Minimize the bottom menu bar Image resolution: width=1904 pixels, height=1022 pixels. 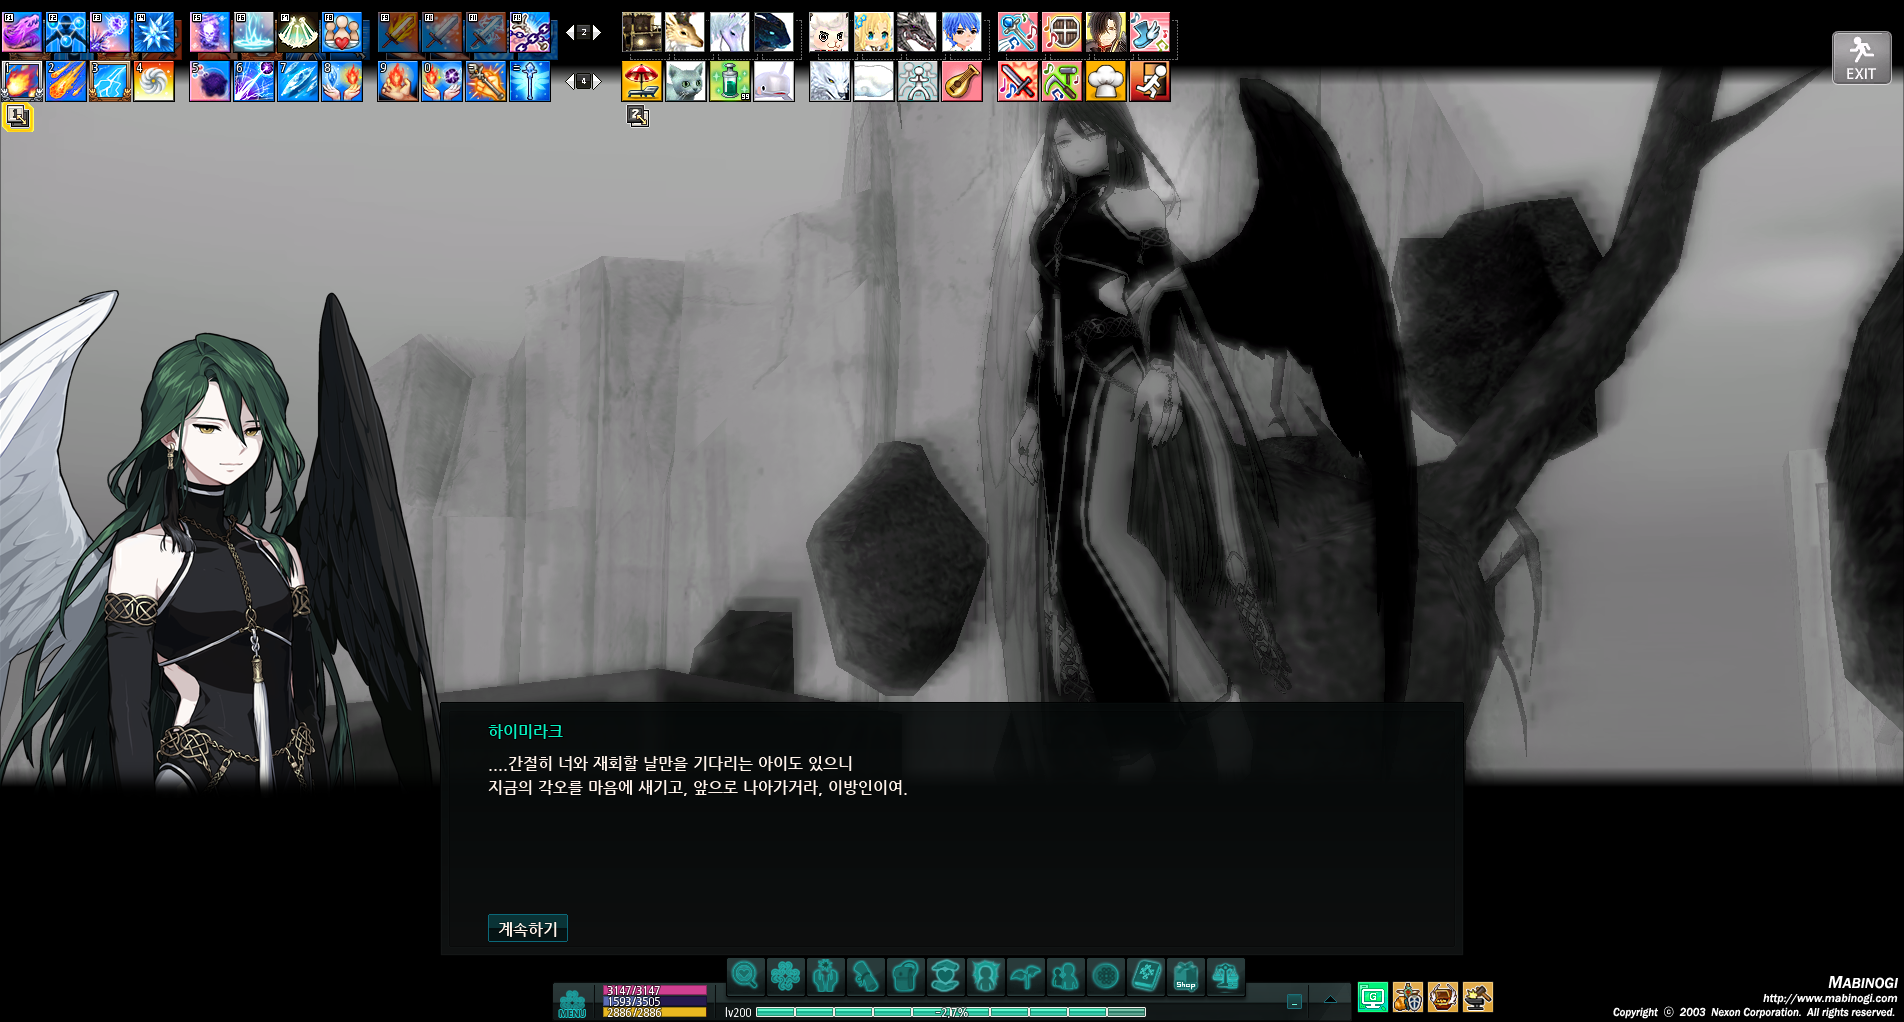point(1294,1001)
